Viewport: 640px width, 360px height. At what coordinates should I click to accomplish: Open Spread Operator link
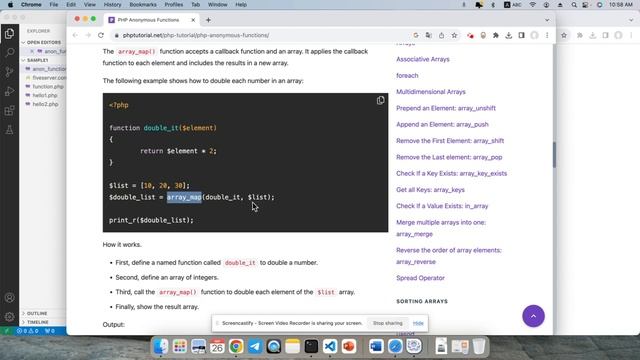tap(420, 278)
